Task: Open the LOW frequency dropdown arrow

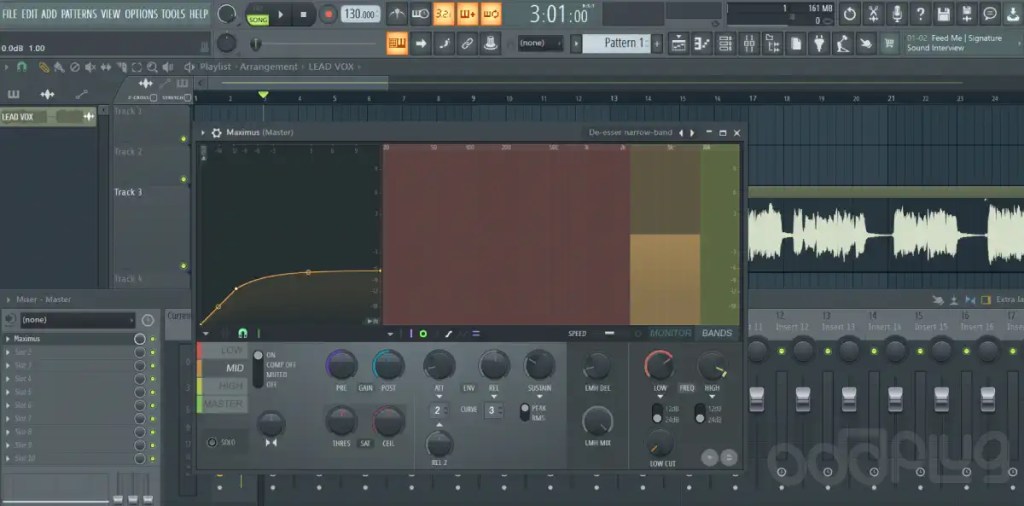Action: tap(660, 396)
